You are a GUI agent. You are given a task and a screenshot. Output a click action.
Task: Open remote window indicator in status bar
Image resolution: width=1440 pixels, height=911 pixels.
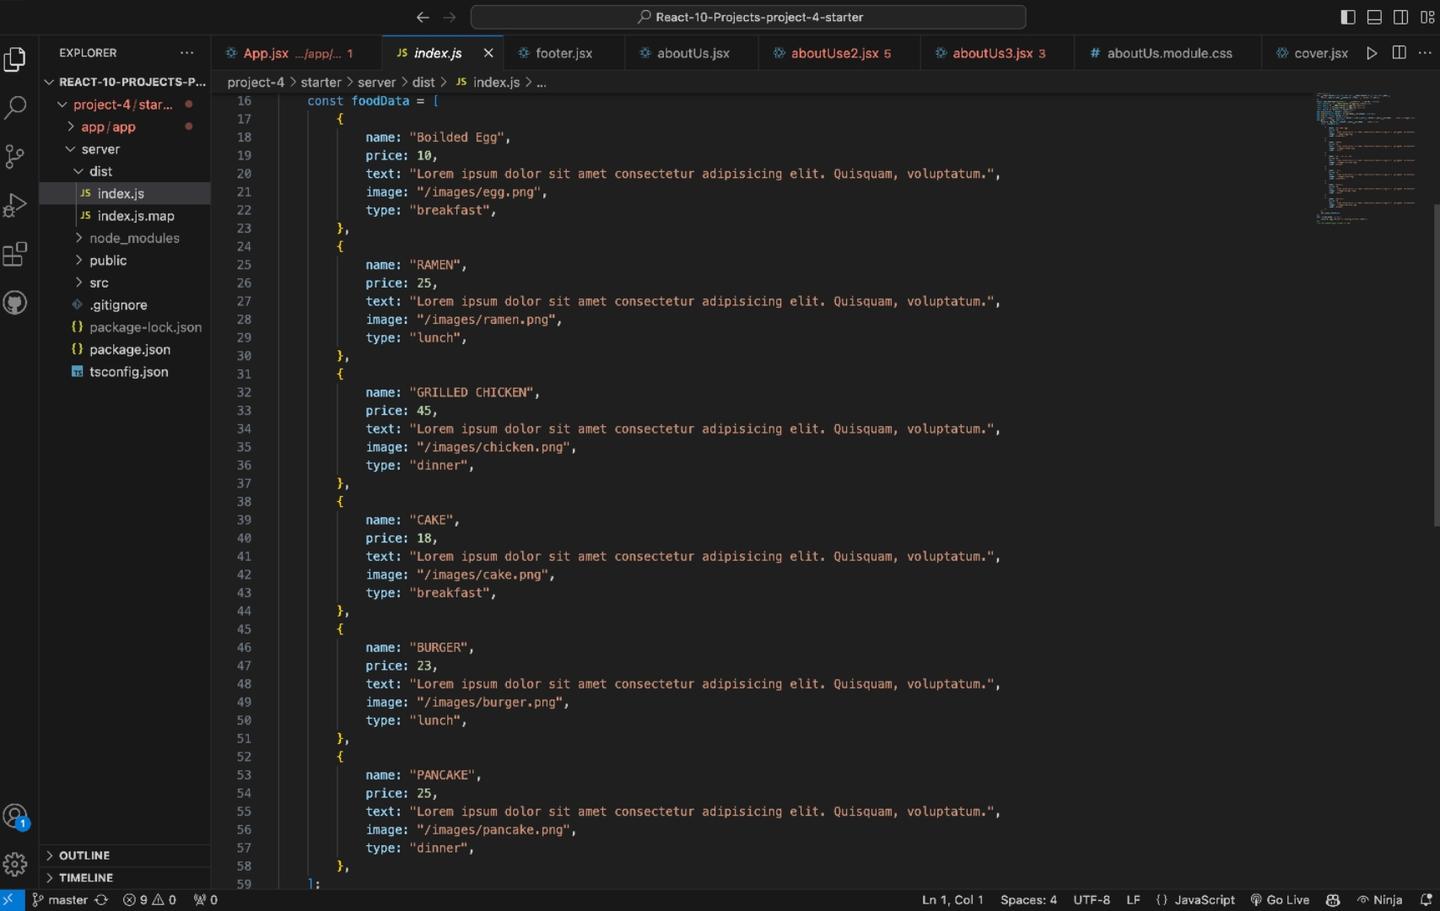[11, 900]
